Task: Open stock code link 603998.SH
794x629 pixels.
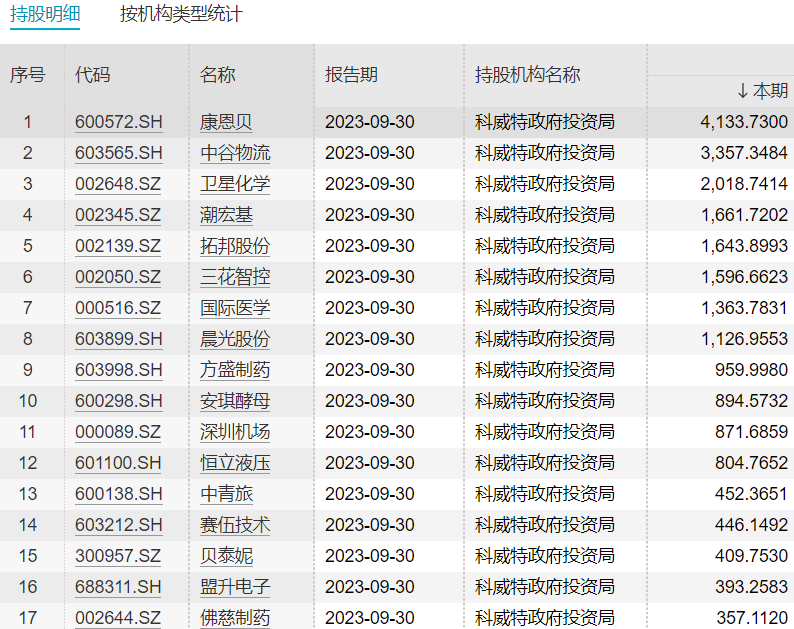Action: click(118, 370)
